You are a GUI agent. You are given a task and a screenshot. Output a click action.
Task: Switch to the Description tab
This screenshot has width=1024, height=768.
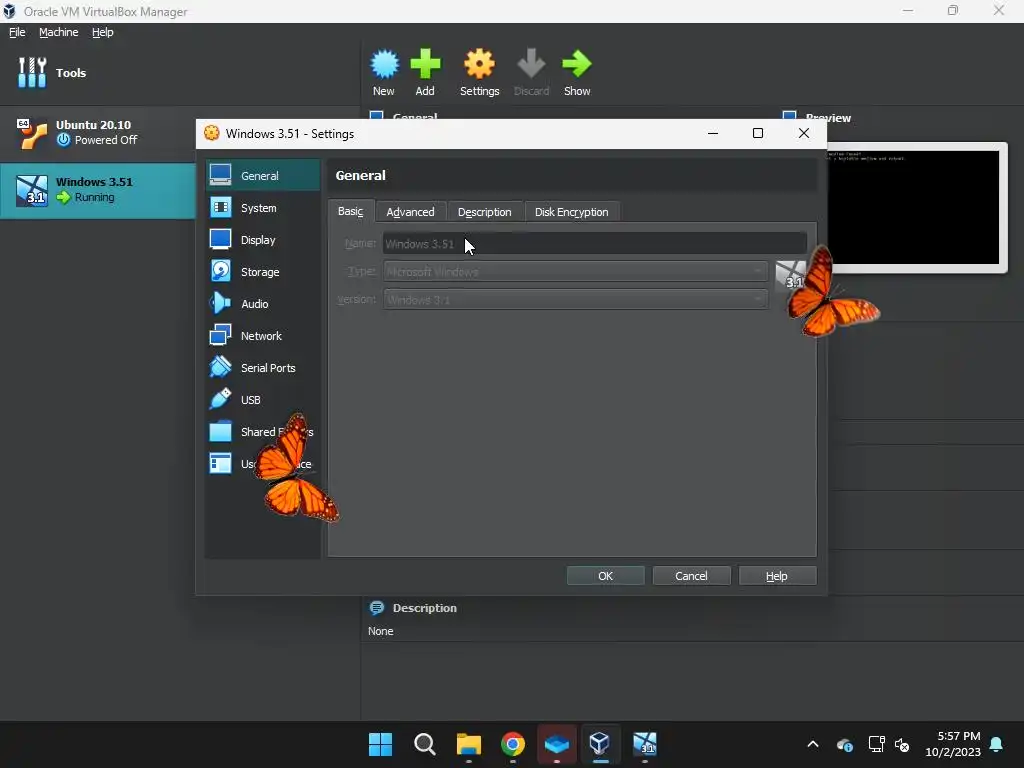(485, 212)
